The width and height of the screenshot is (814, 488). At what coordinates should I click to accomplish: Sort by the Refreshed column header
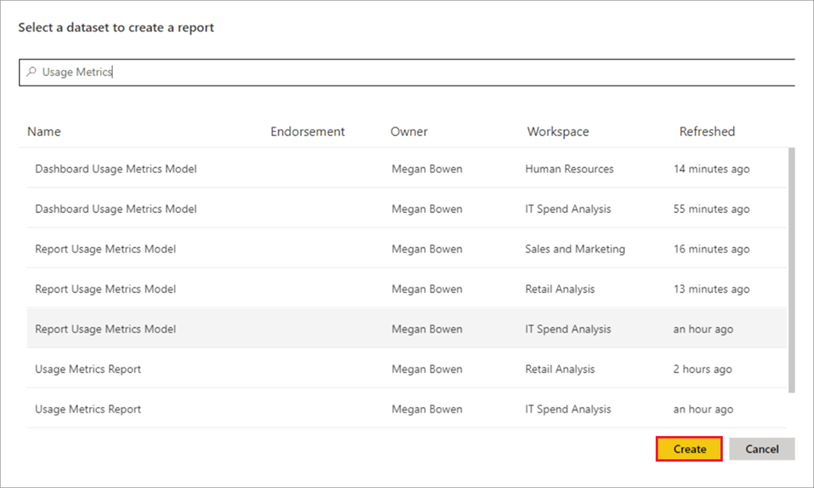707,132
